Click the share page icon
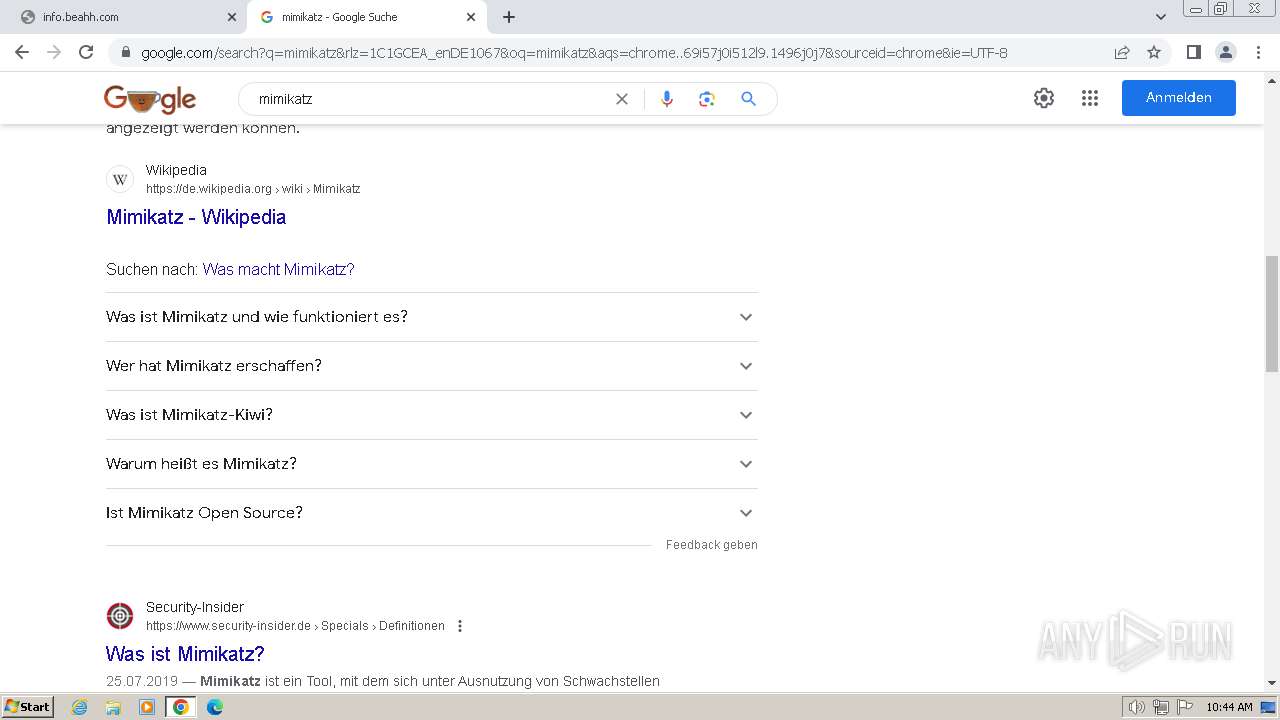The width and height of the screenshot is (1280, 720). point(1122,53)
